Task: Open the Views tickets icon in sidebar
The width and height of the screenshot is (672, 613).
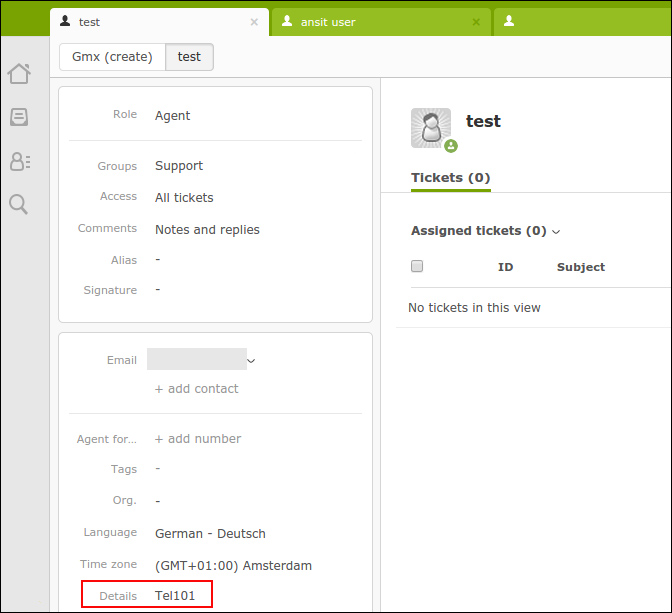Action: pyautogui.click(x=19, y=117)
